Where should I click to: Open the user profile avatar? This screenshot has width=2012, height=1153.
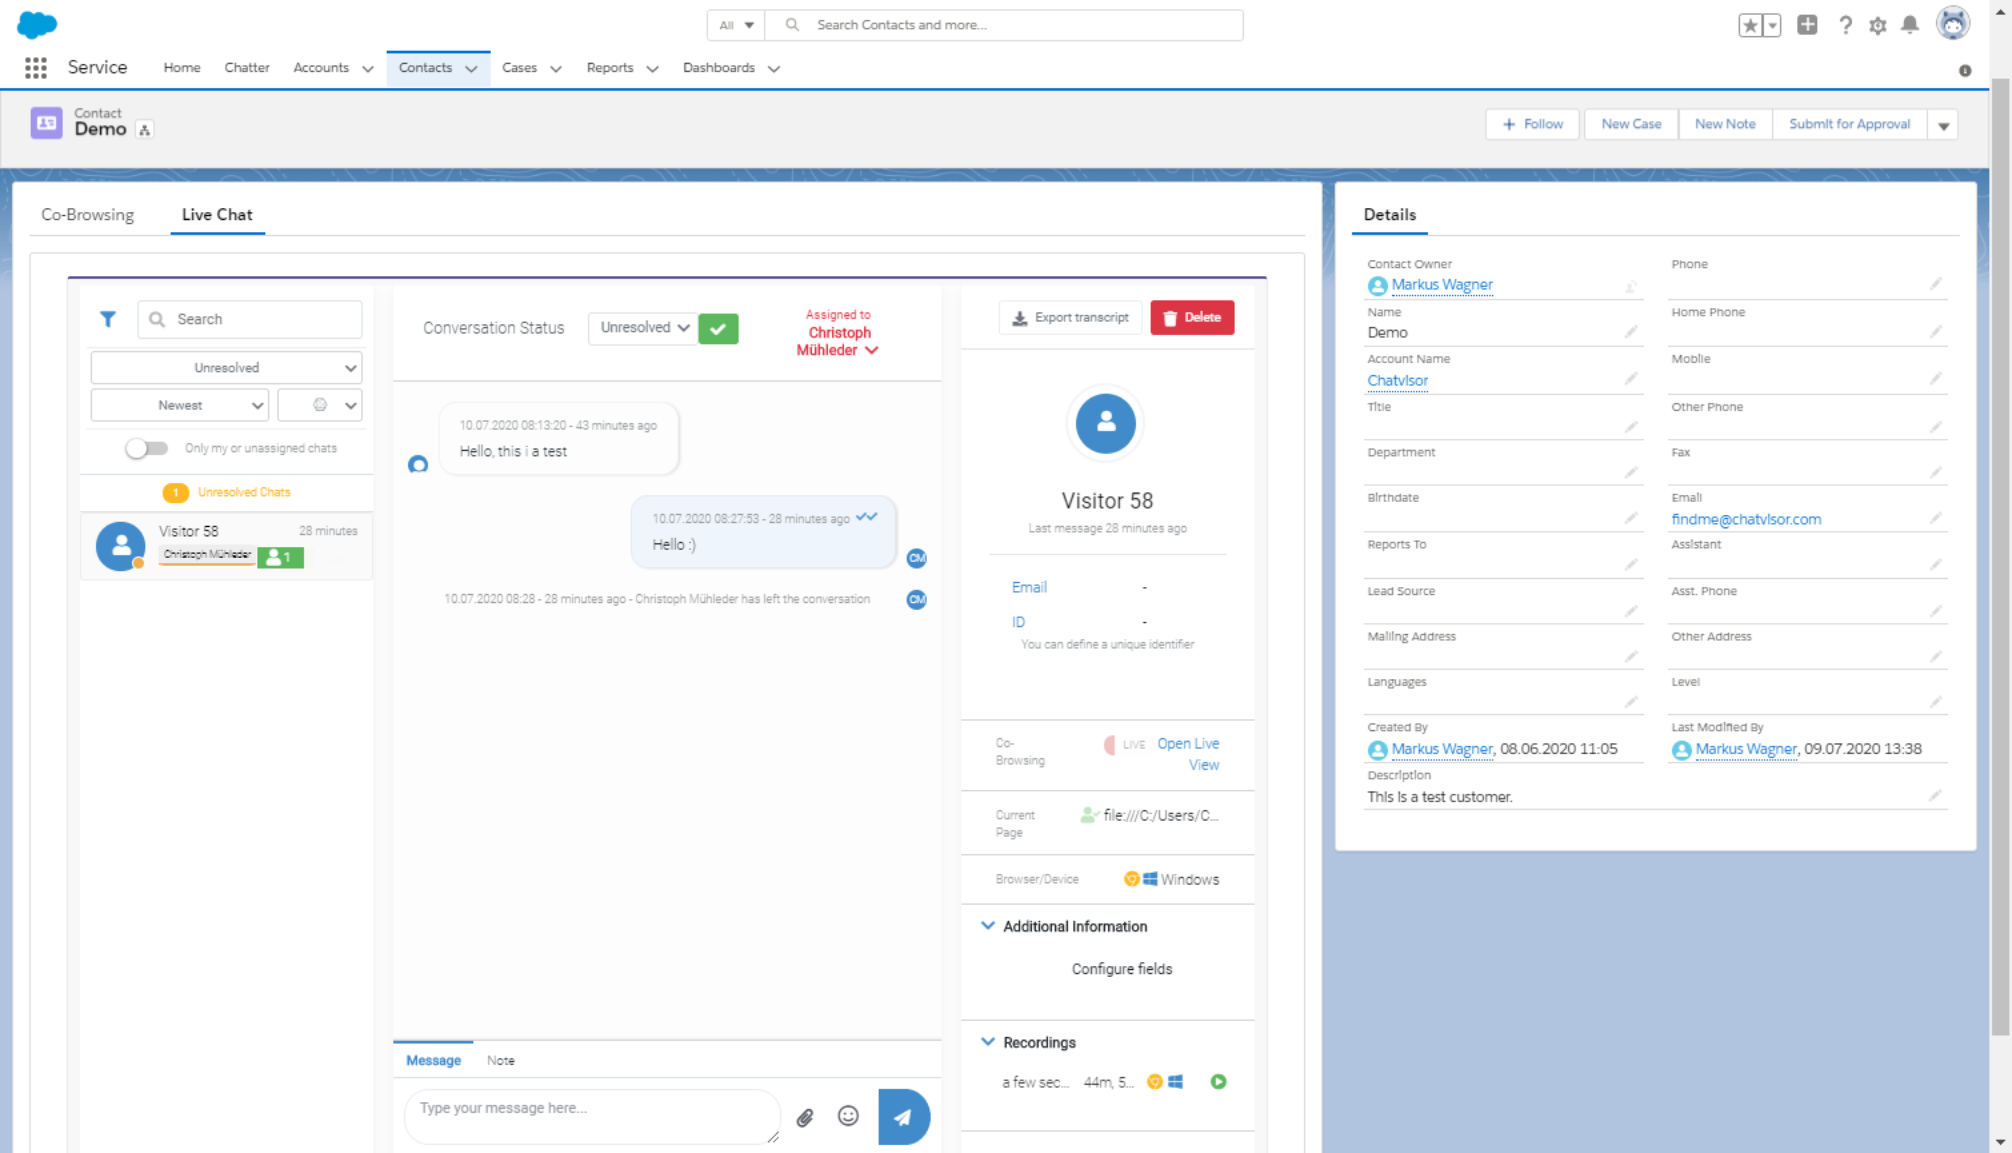point(1952,24)
